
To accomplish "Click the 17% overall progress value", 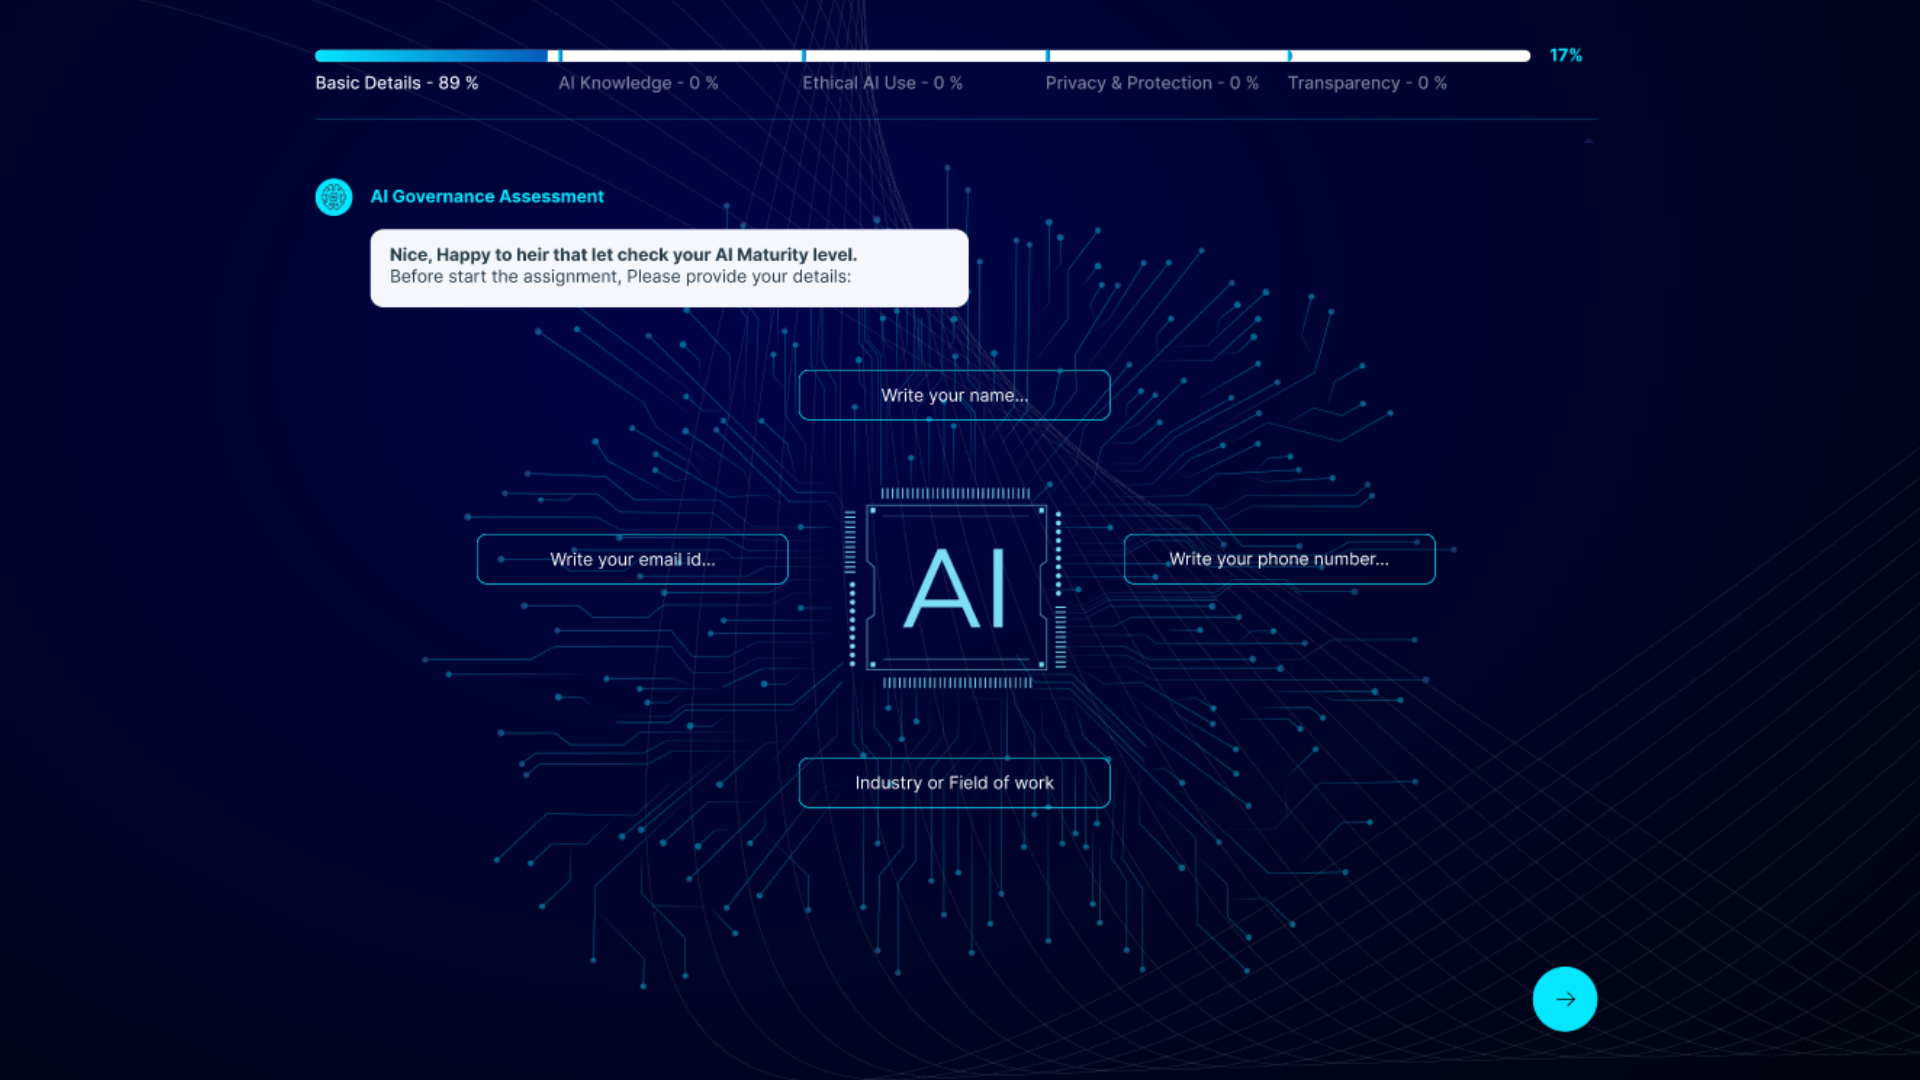I will [x=1566, y=56].
